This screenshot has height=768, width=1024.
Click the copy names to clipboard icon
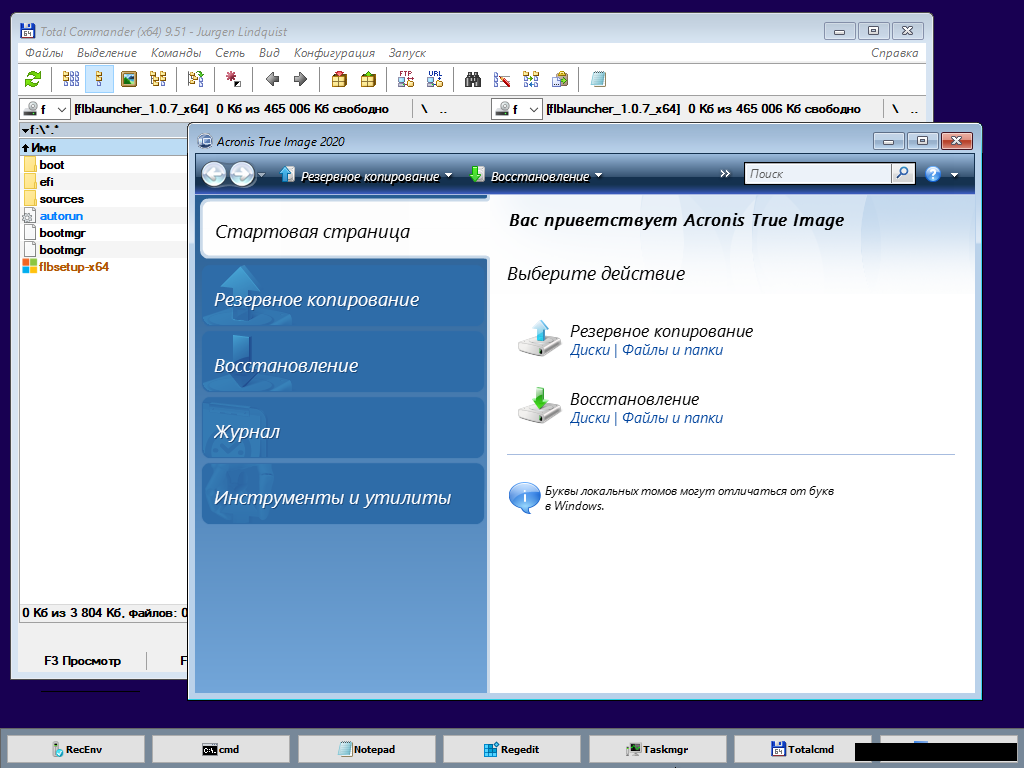click(560, 80)
